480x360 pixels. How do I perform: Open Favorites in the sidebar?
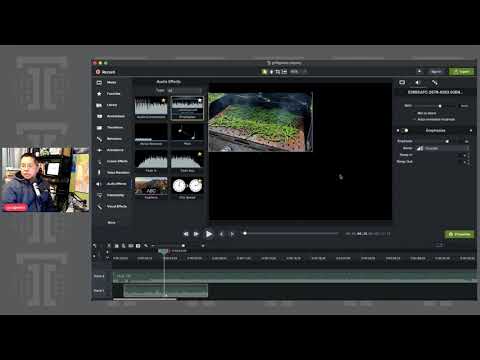tap(109, 94)
